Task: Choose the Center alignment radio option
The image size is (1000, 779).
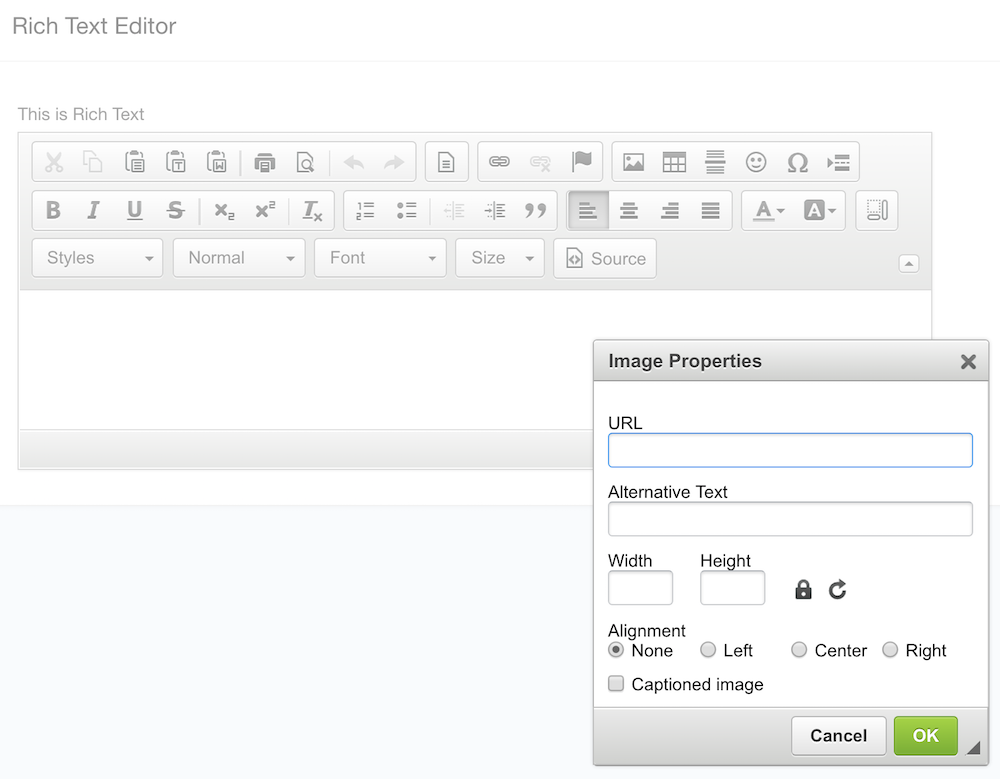Action: (x=799, y=650)
